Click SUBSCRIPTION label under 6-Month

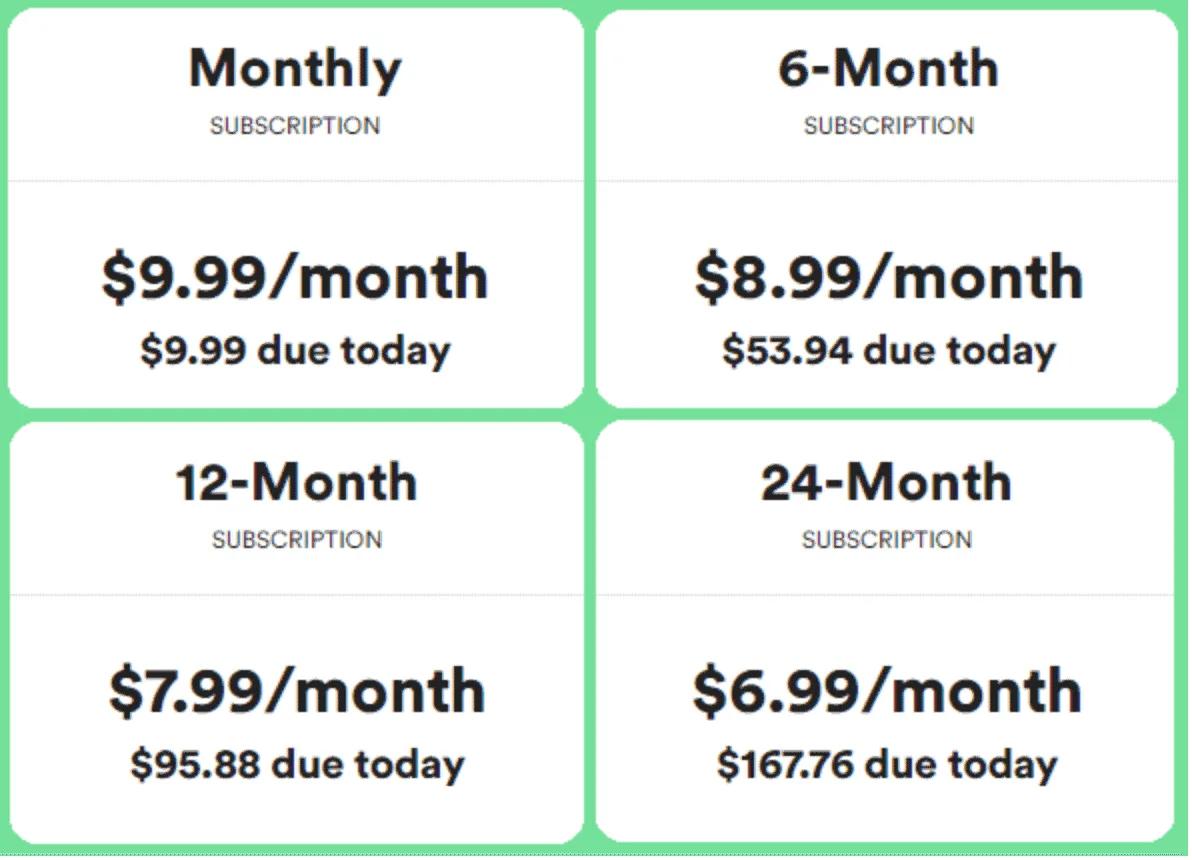(x=889, y=125)
